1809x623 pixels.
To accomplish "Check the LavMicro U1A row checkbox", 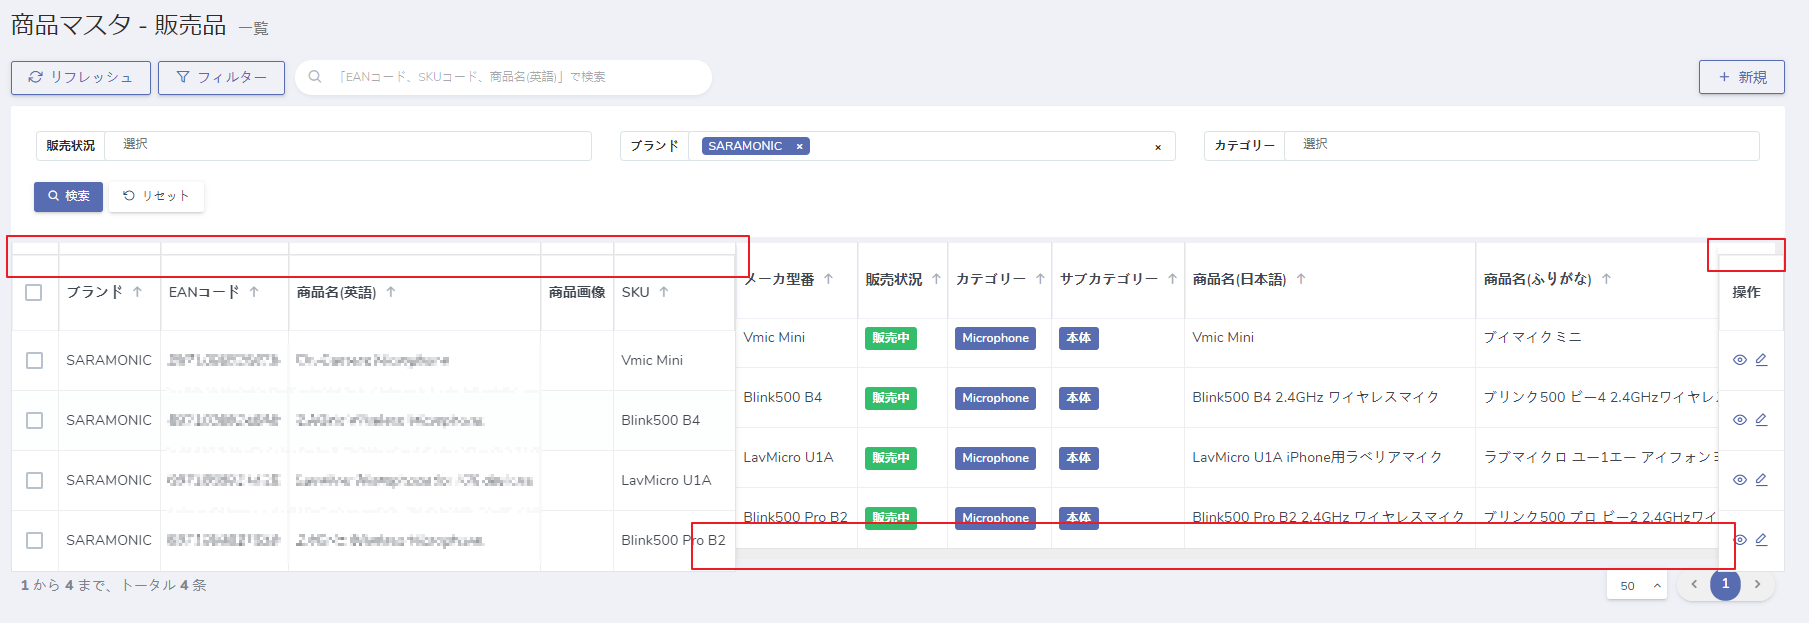I will tap(34, 480).
